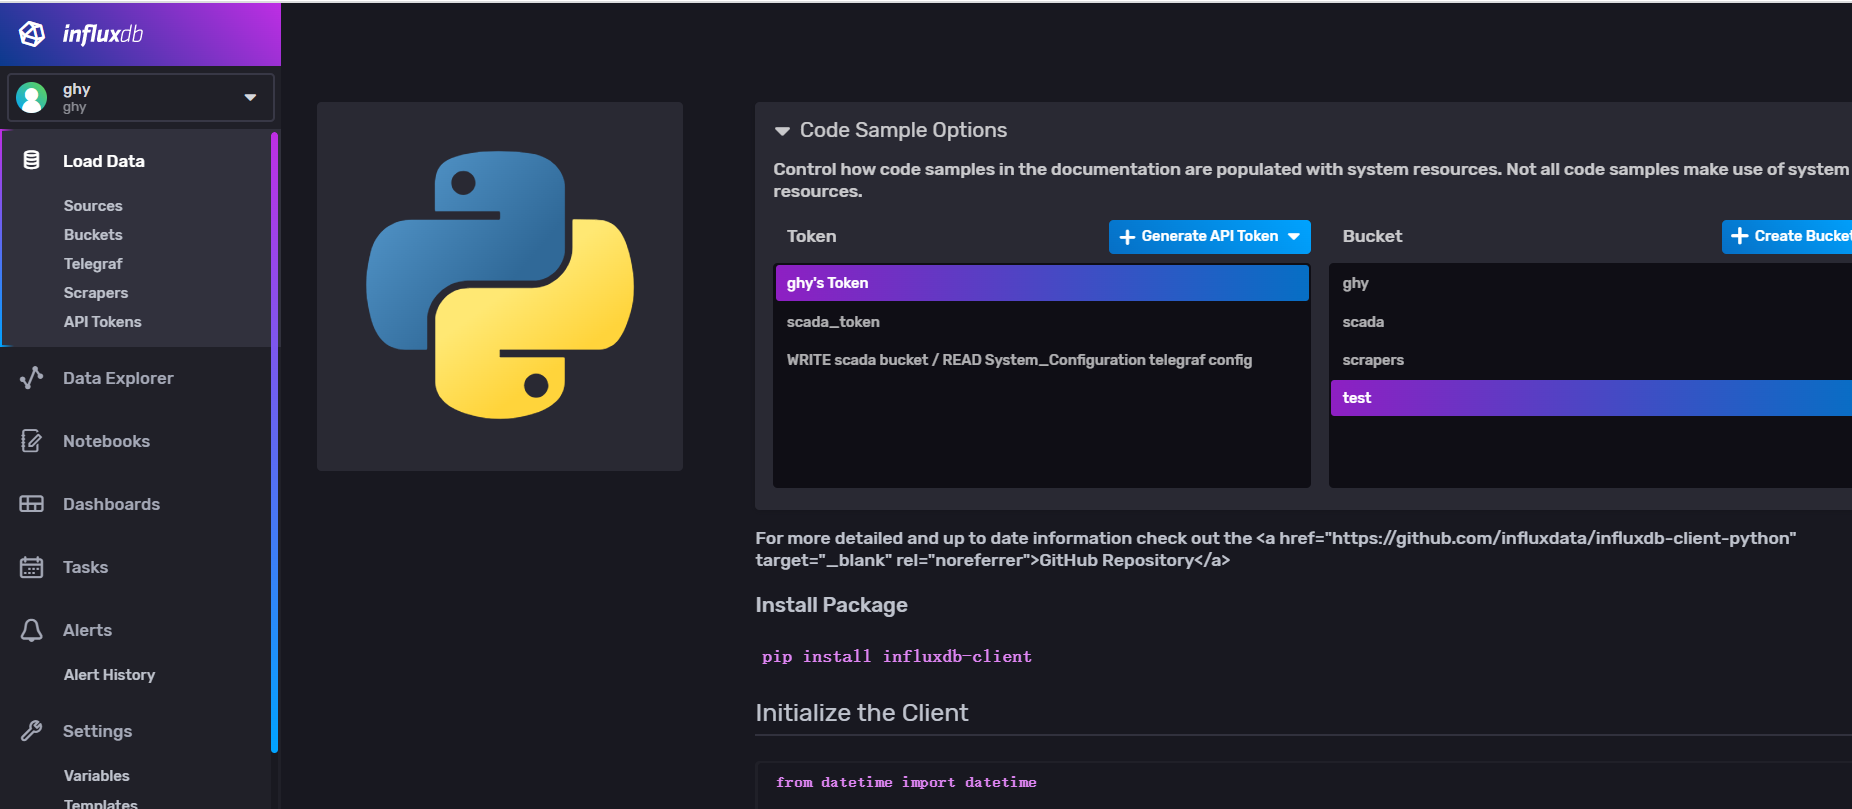The image size is (1852, 809).
Task: Collapse the Code Sample Options section
Action: pyautogui.click(x=782, y=131)
